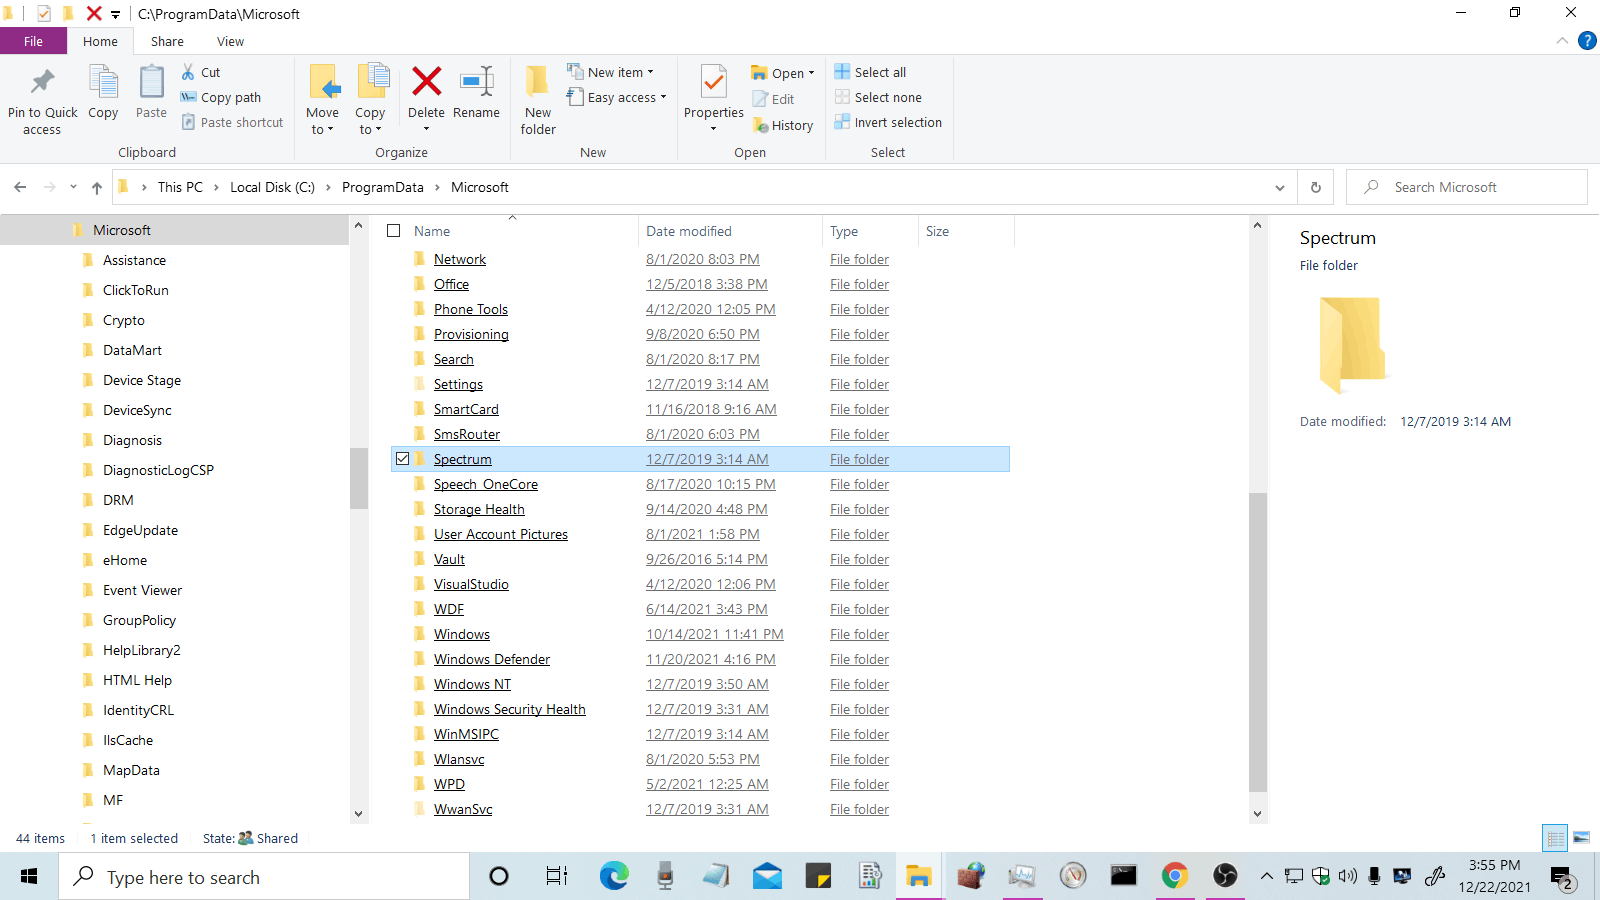
Task: Open the Windows Defender folder
Action: (x=492, y=659)
